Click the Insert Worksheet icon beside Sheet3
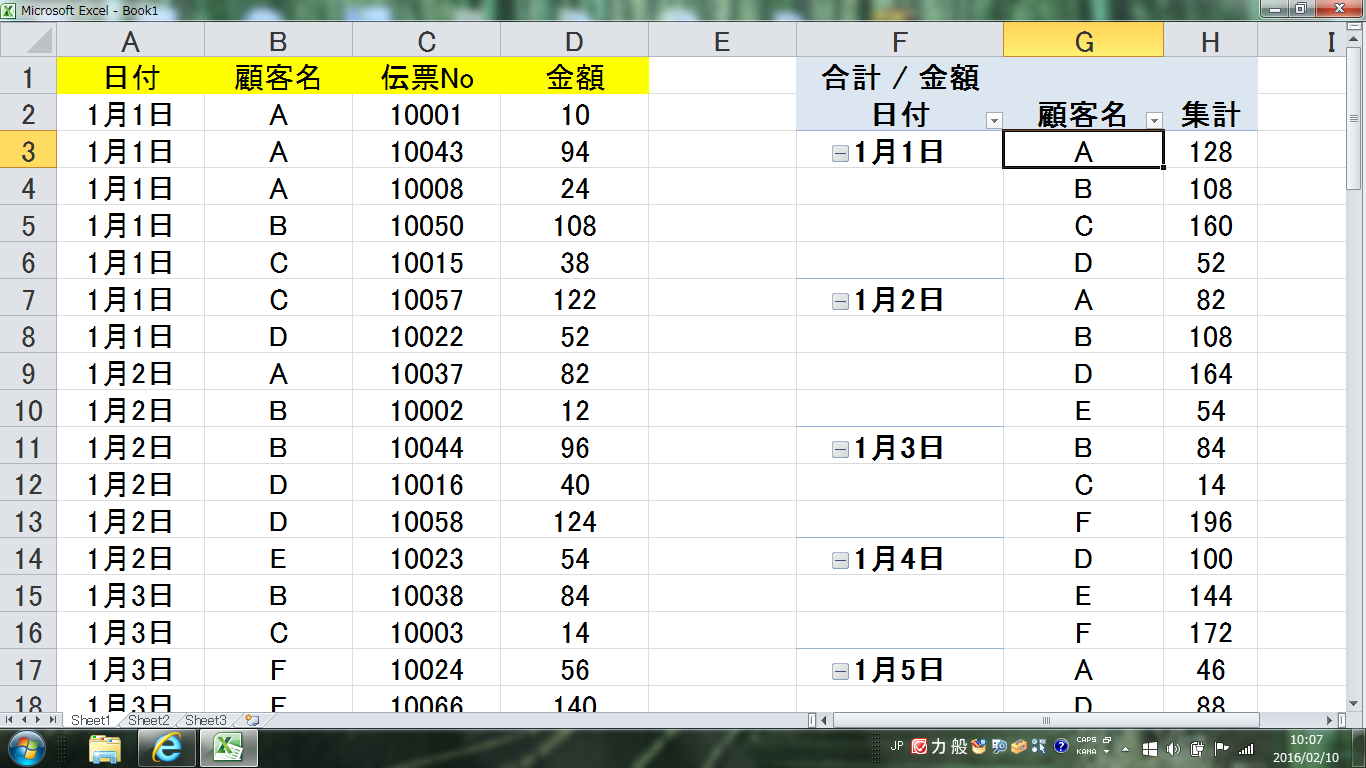1366x768 pixels. pos(251,720)
